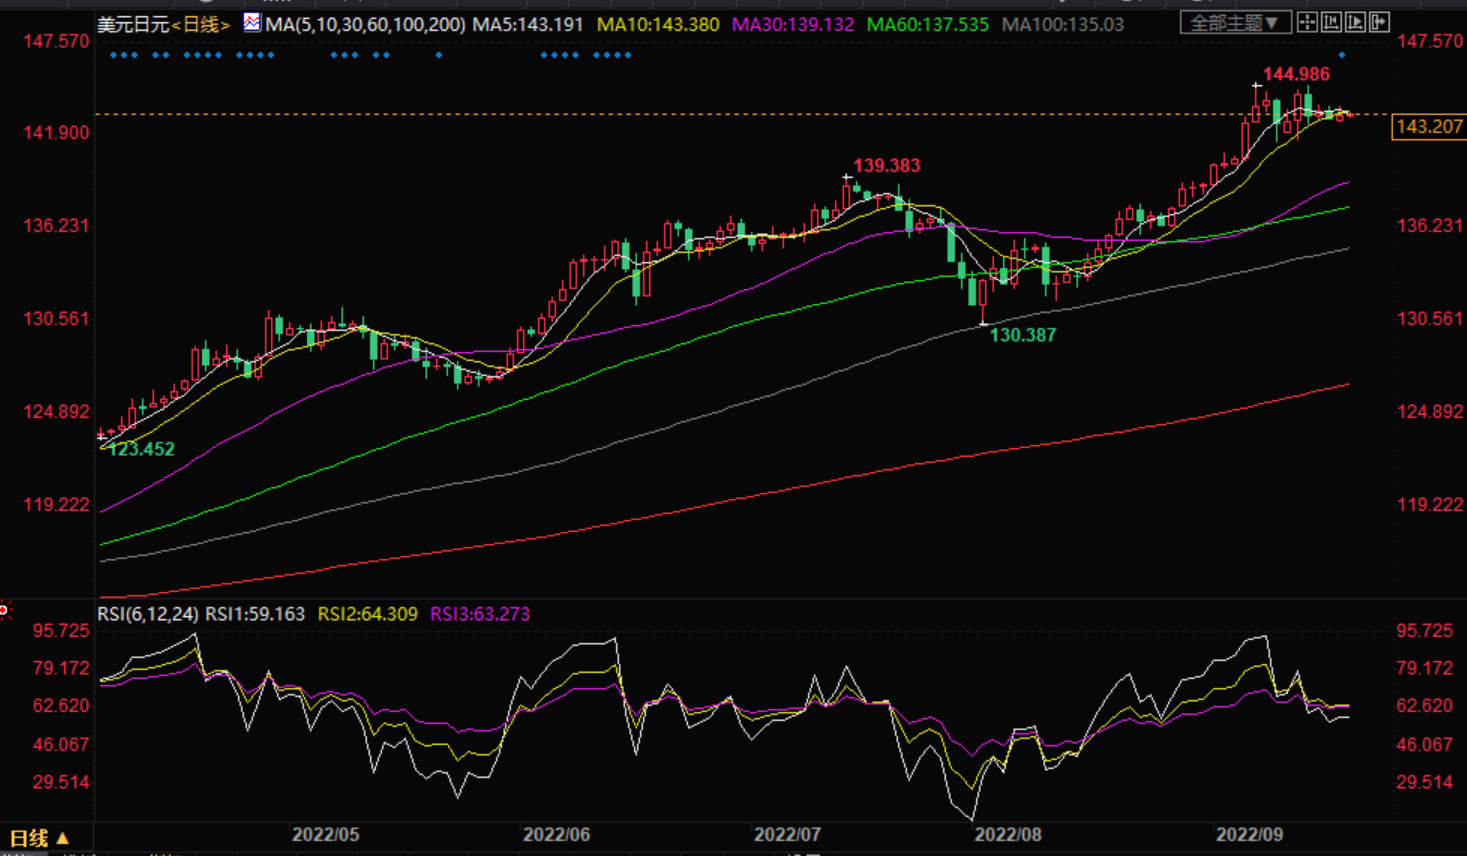Click the 123.452 low label
The height and width of the screenshot is (856, 1467).
pos(141,449)
